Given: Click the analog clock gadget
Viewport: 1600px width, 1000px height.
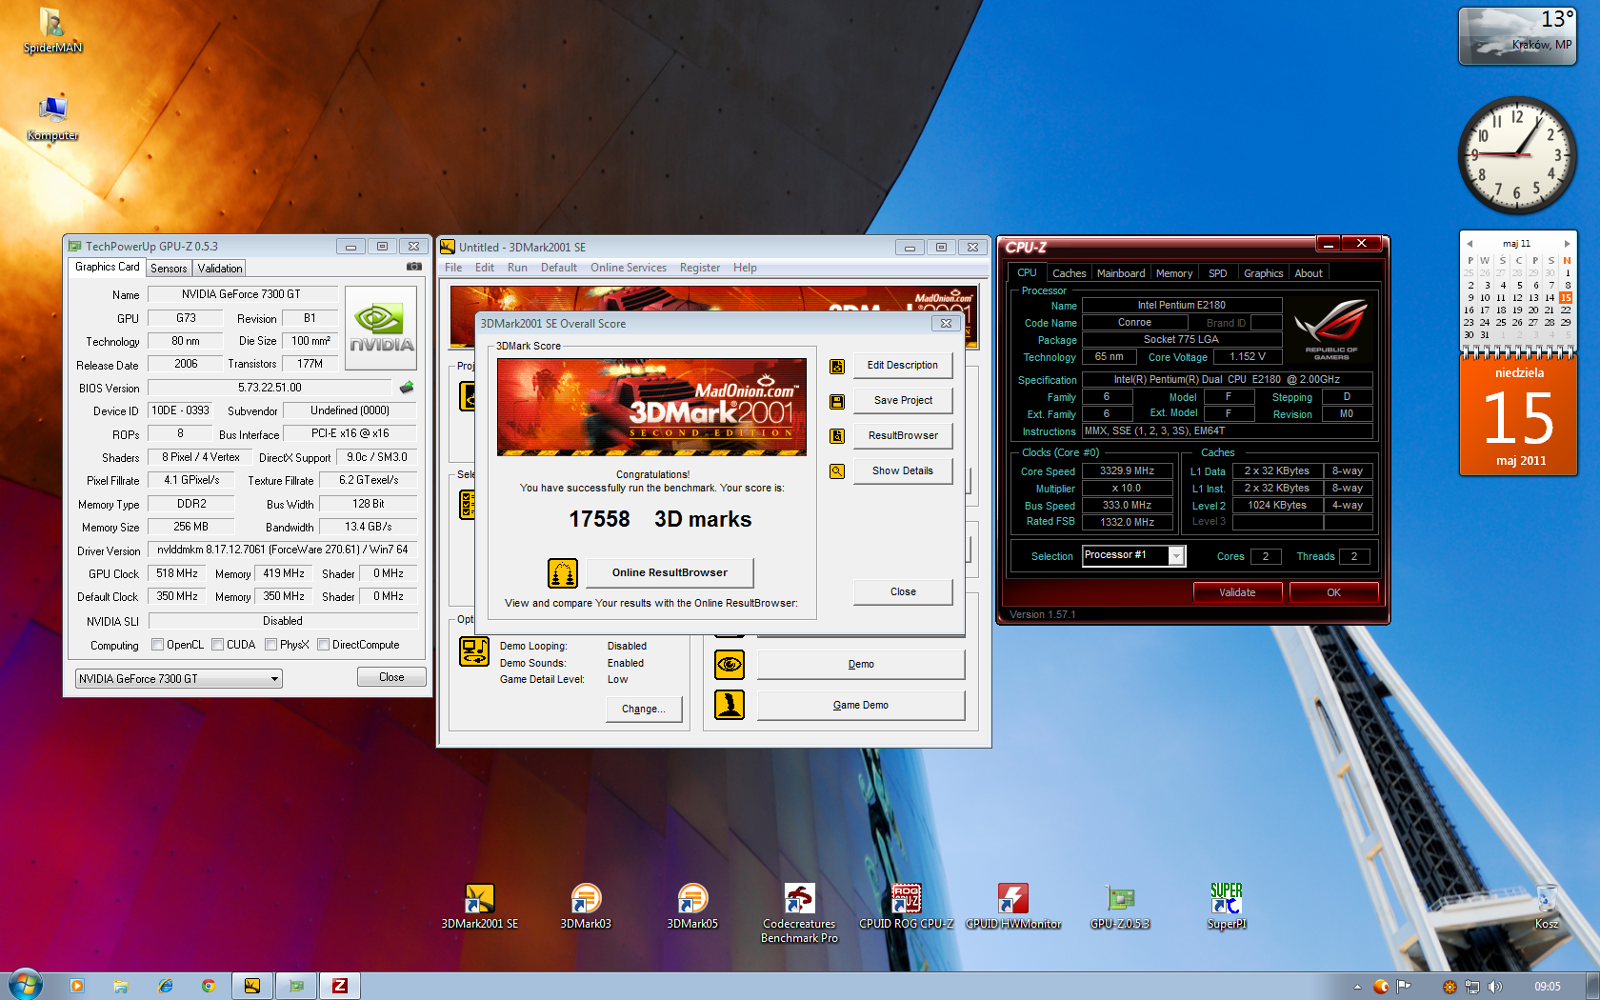Looking at the screenshot, I should 1517,155.
